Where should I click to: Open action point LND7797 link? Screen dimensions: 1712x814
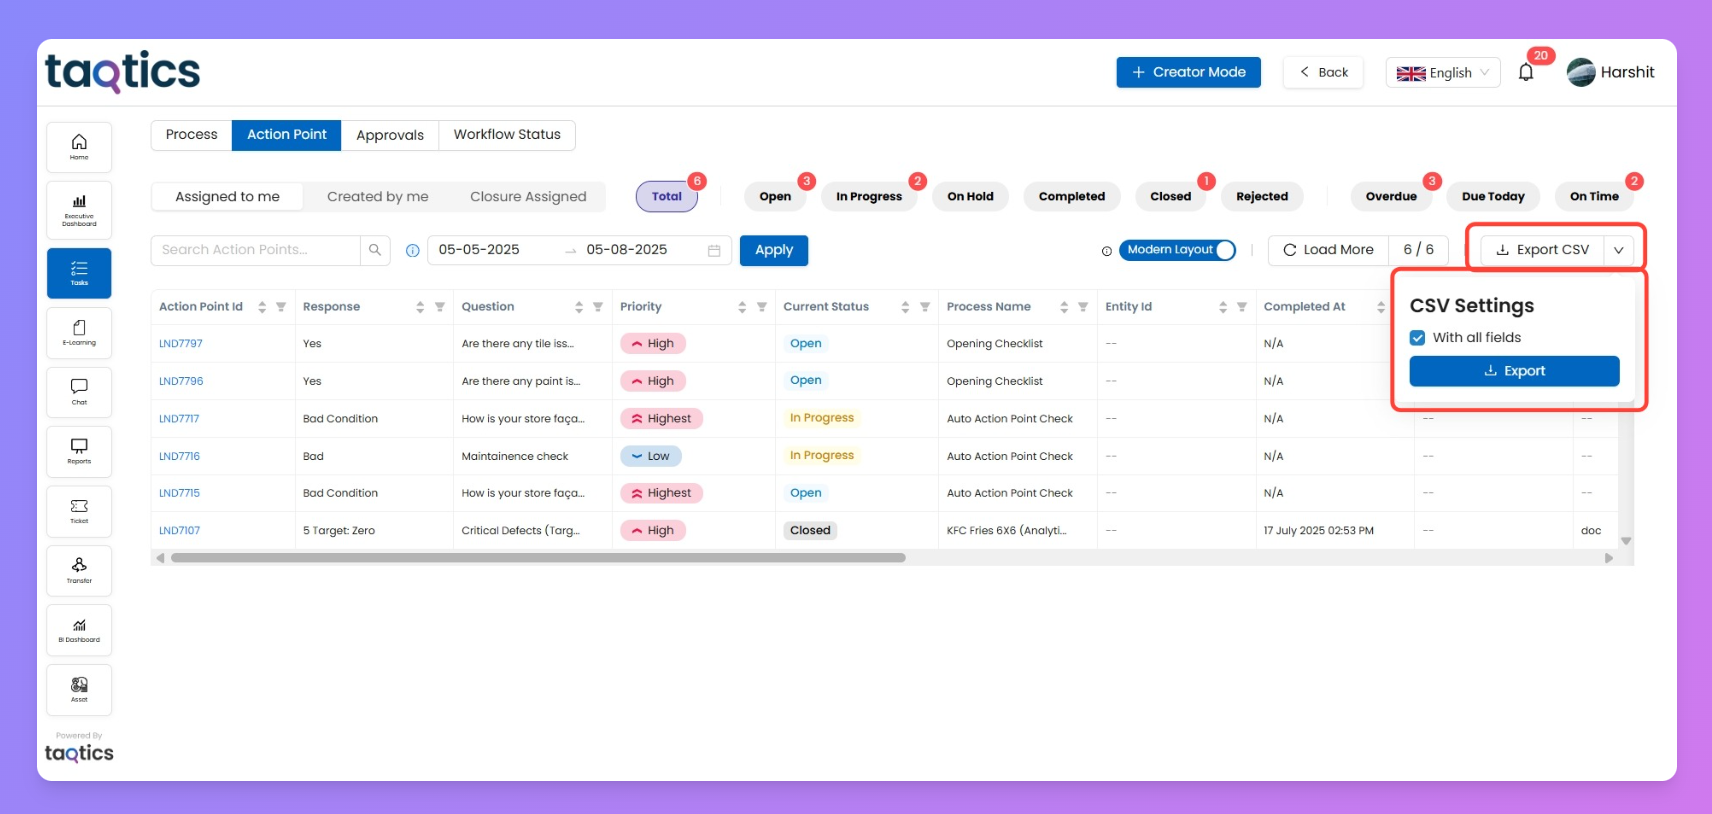click(x=181, y=344)
